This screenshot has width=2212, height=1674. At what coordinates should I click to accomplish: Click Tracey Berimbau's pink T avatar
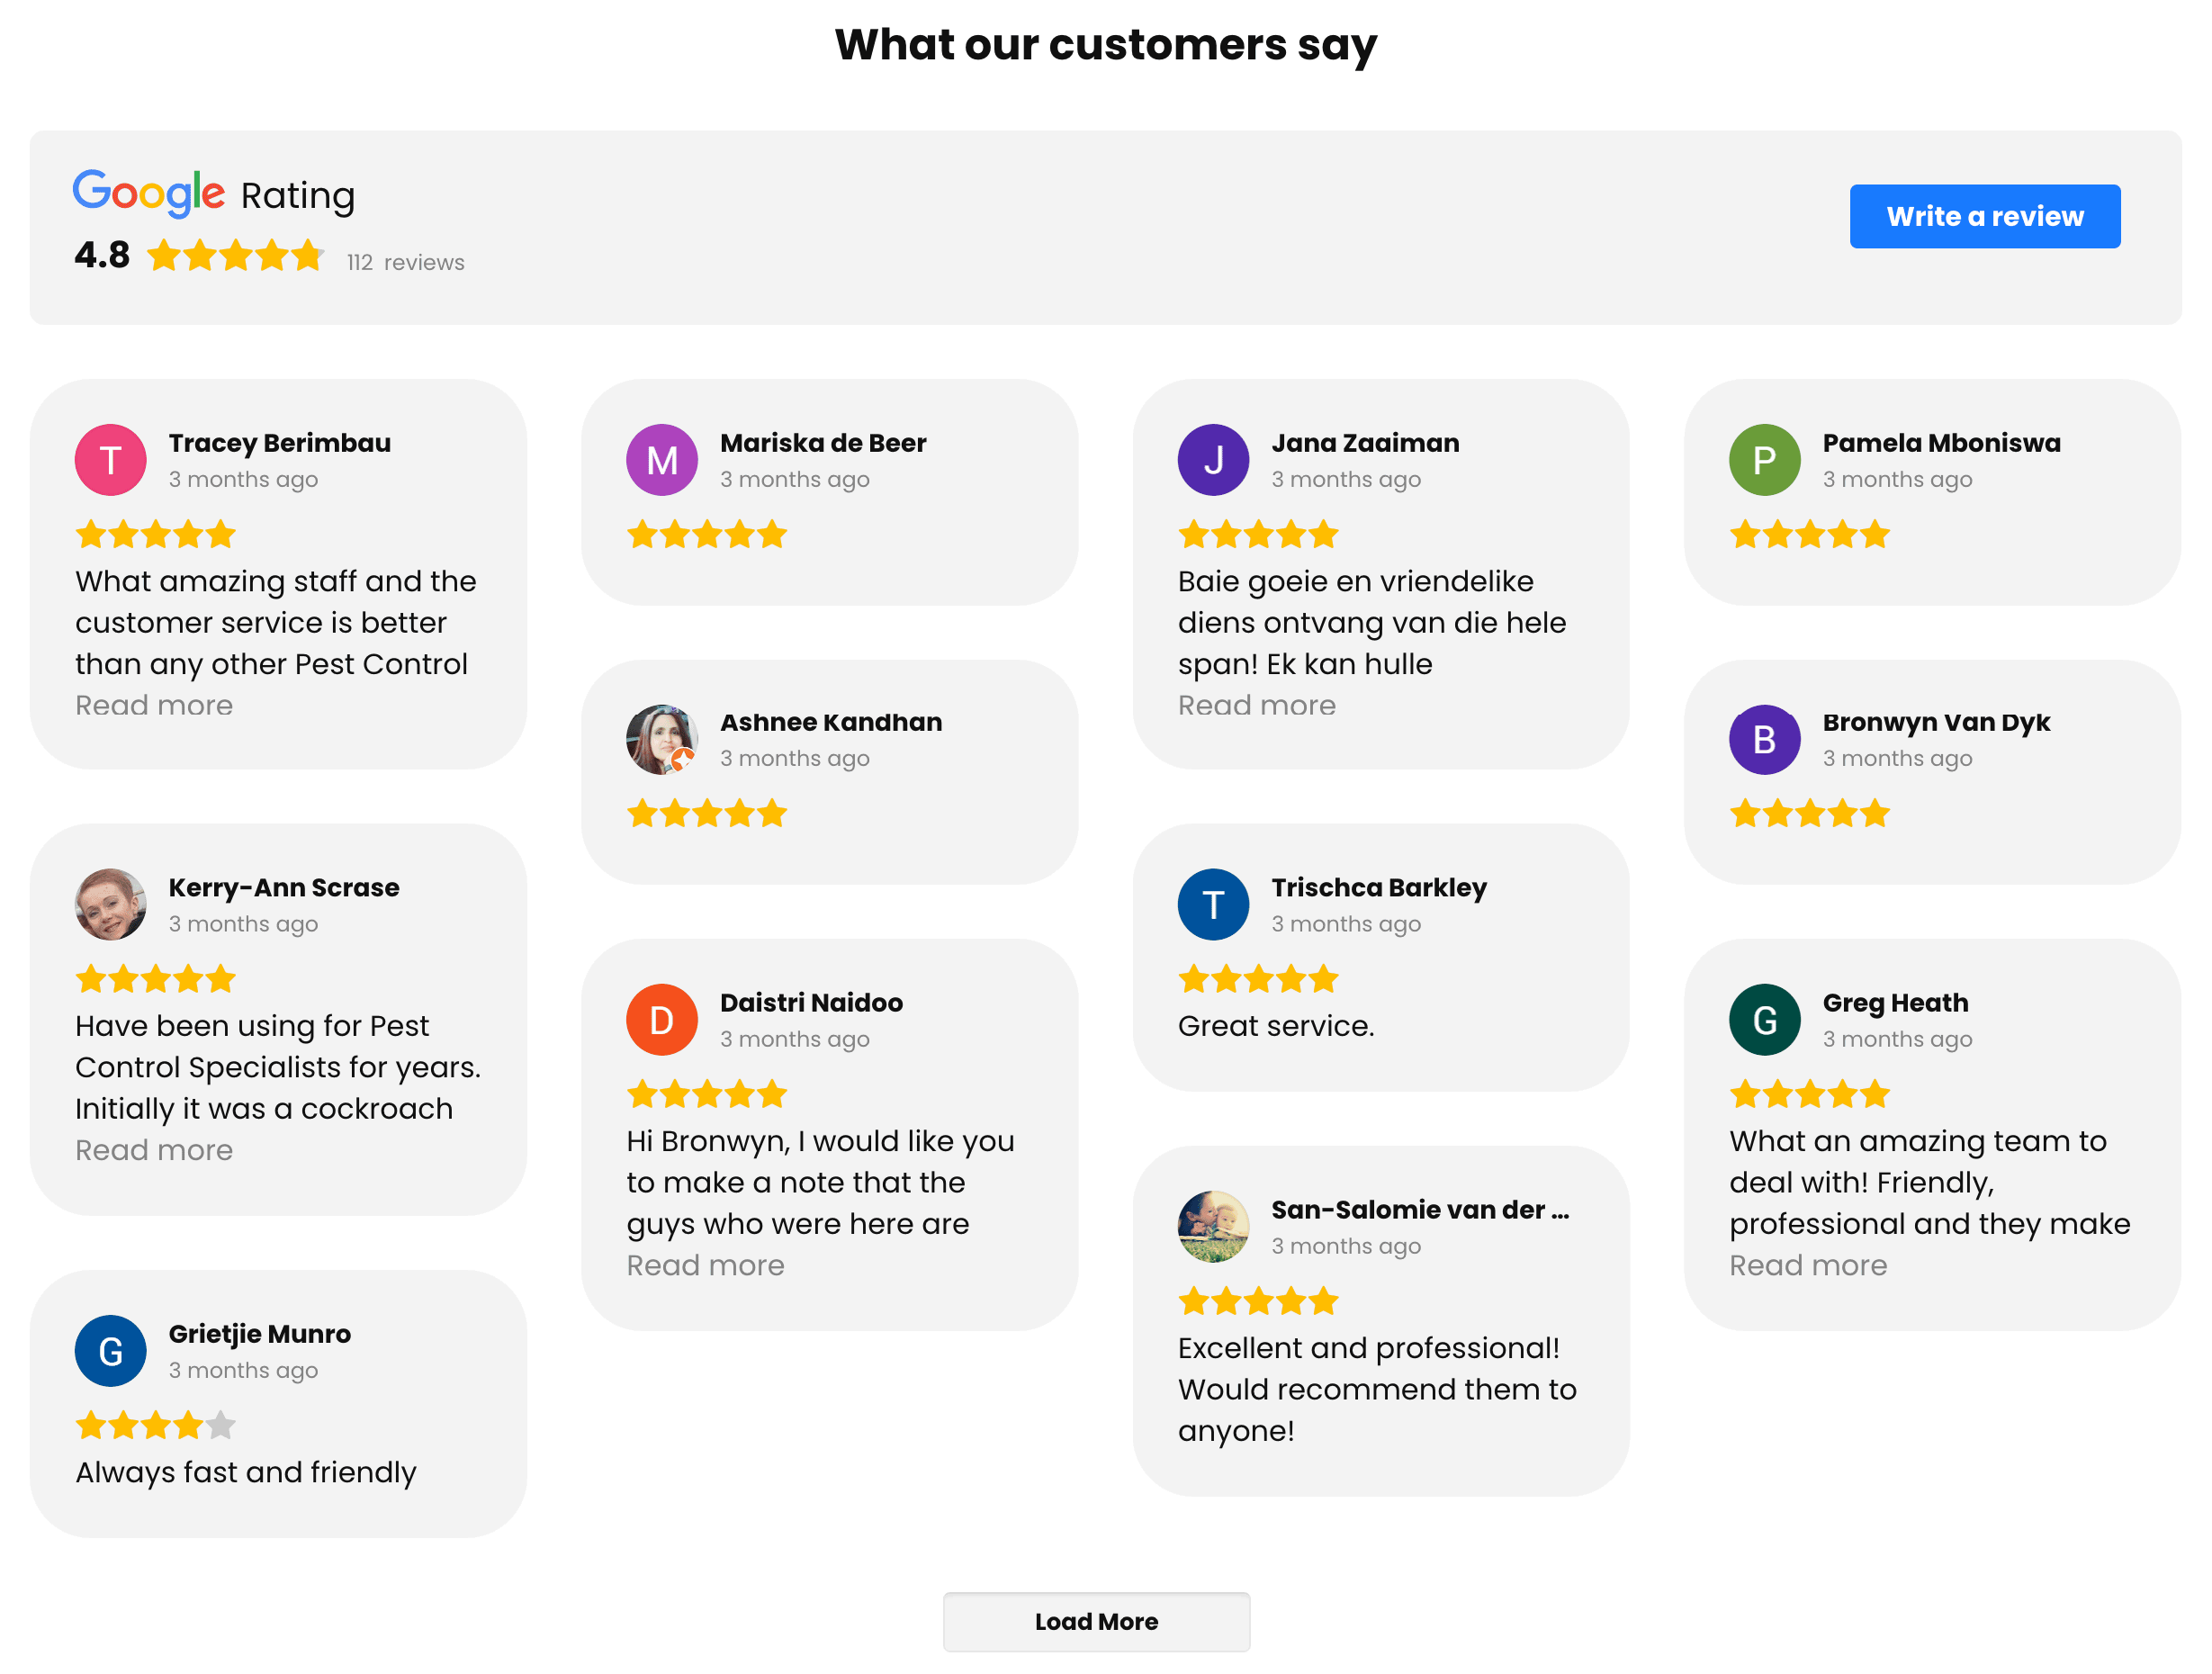pos(111,460)
